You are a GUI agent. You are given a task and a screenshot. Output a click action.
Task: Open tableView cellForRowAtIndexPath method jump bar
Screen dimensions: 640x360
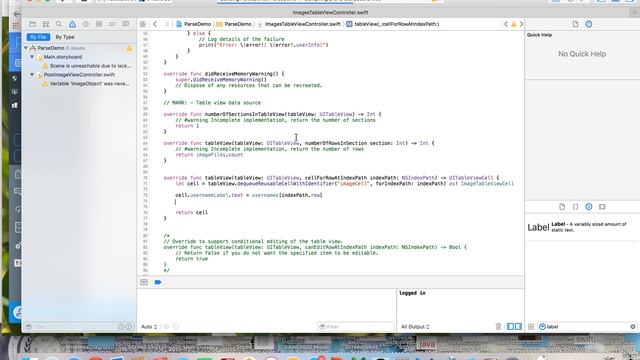393,24
